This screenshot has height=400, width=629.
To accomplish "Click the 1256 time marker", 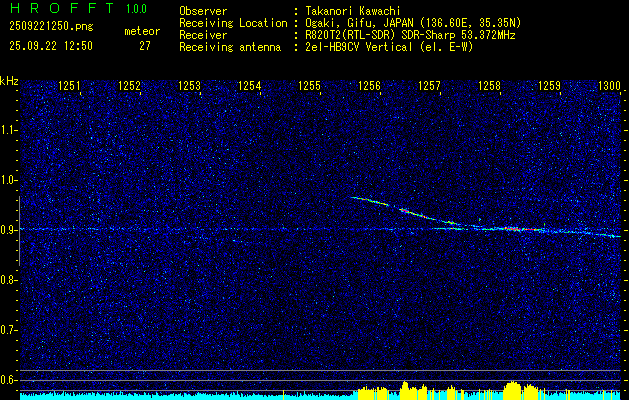I will point(369,86).
